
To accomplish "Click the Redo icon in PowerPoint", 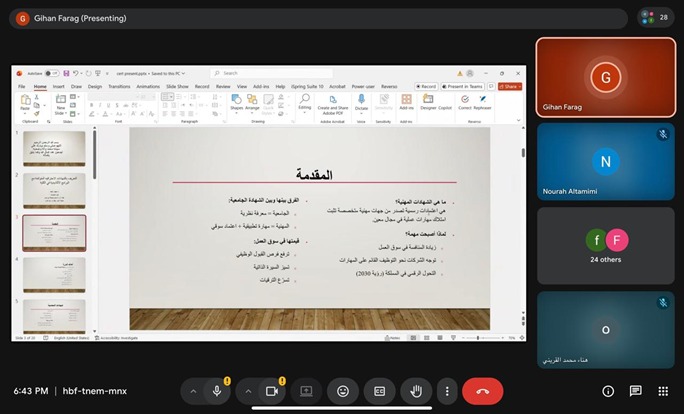I will (89, 73).
